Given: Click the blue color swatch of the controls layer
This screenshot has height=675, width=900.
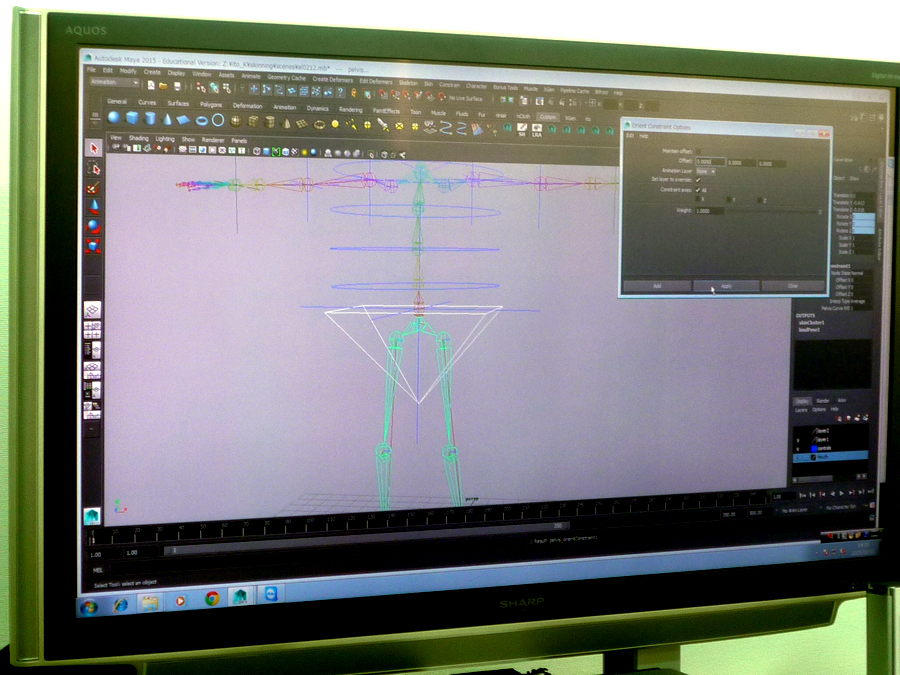Looking at the screenshot, I should (x=814, y=448).
